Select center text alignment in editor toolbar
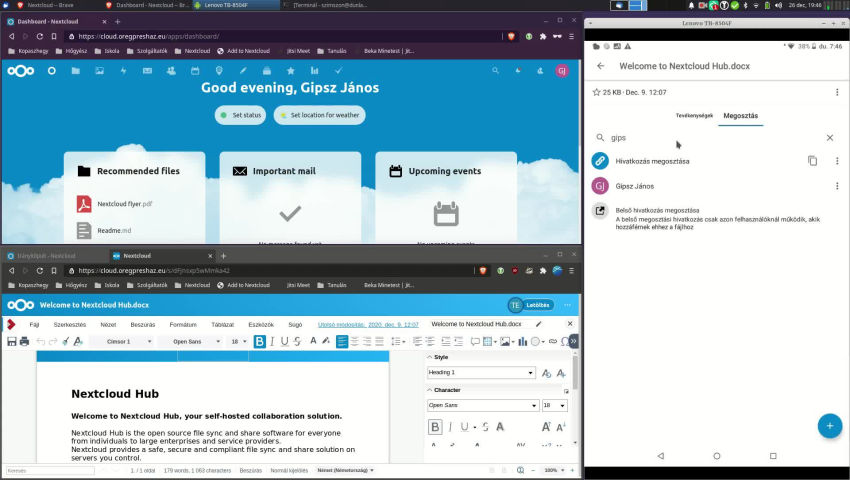This screenshot has width=850, height=480. (x=355, y=341)
